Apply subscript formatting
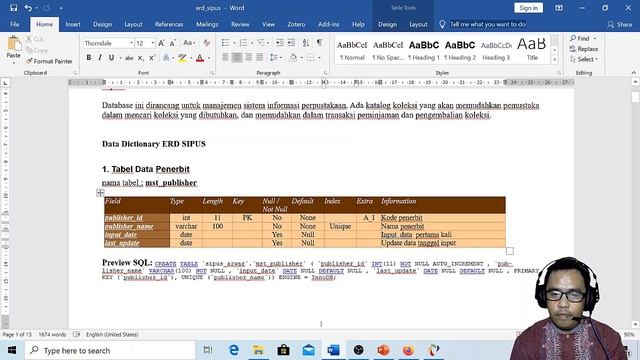This screenshot has width=640, height=360. pyautogui.click(x=140, y=58)
